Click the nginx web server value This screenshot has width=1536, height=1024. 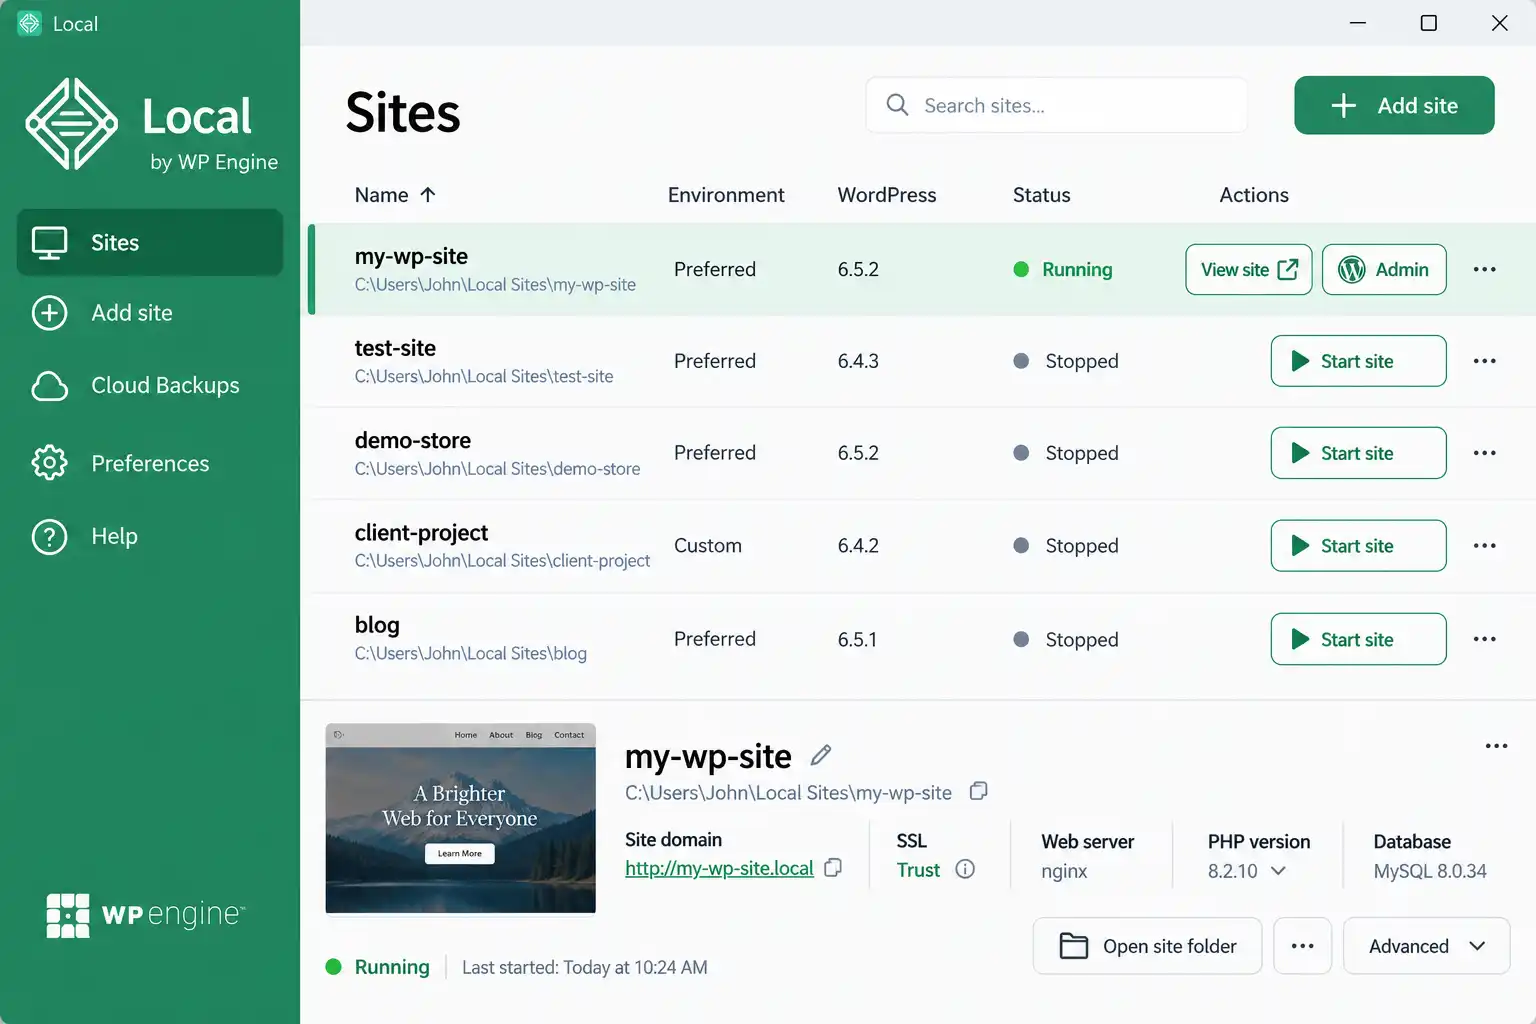1064,871
